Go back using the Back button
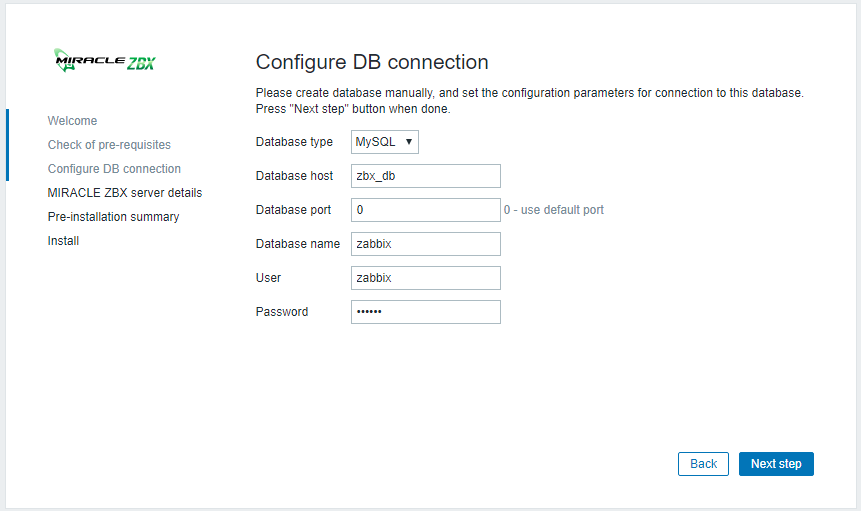This screenshot has height=511, width=861. pos(703,464)
